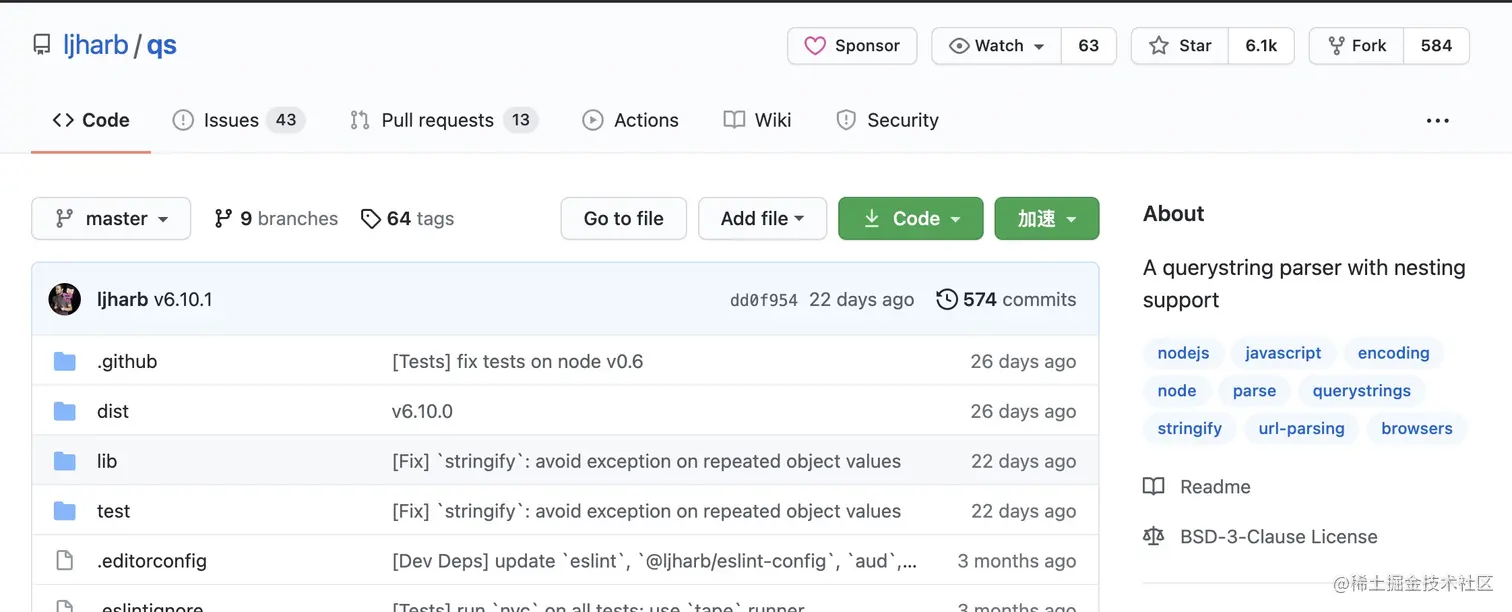
Task: Open the master branch dropdown
Action: pos(110,218)
